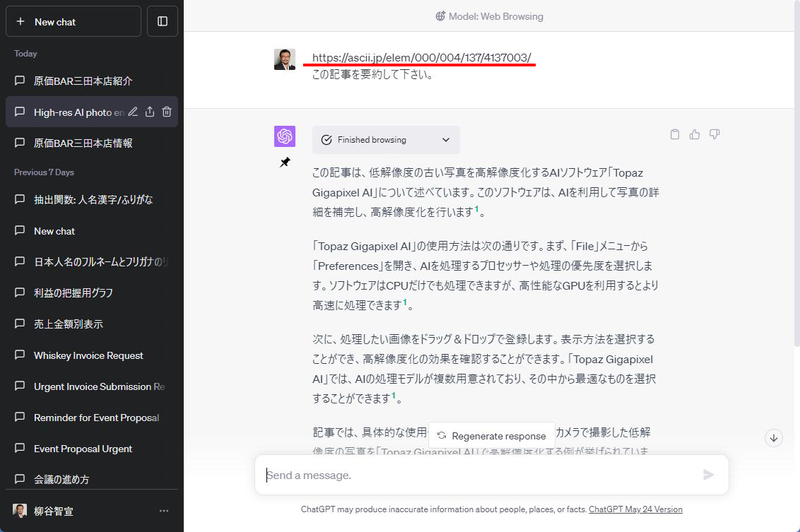Open chat 原価BAR三田本店情報

tap(92, 143)
